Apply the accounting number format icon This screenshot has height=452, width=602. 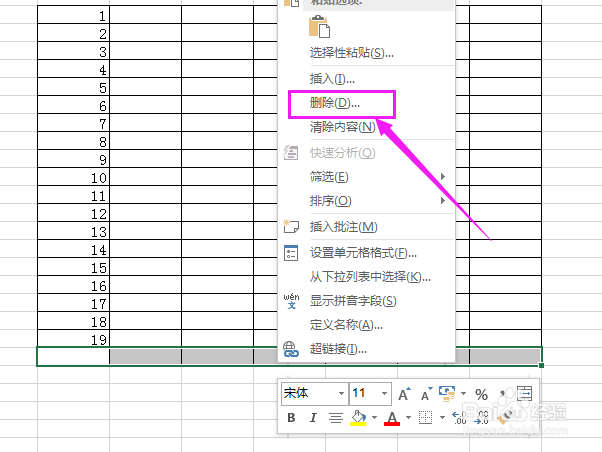coord(447,394)
